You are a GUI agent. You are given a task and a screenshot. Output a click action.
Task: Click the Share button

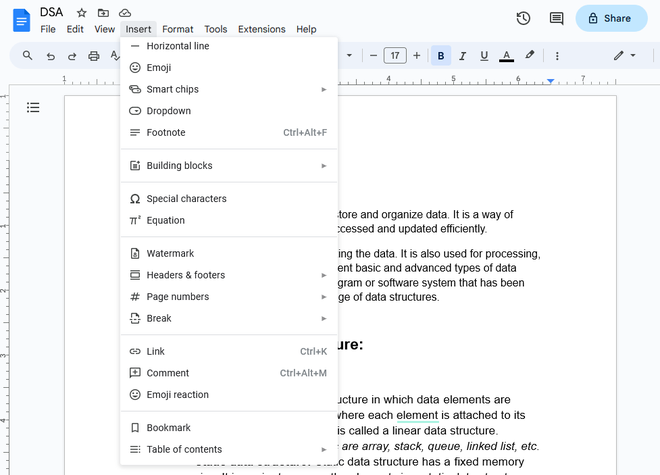point(611,18)
